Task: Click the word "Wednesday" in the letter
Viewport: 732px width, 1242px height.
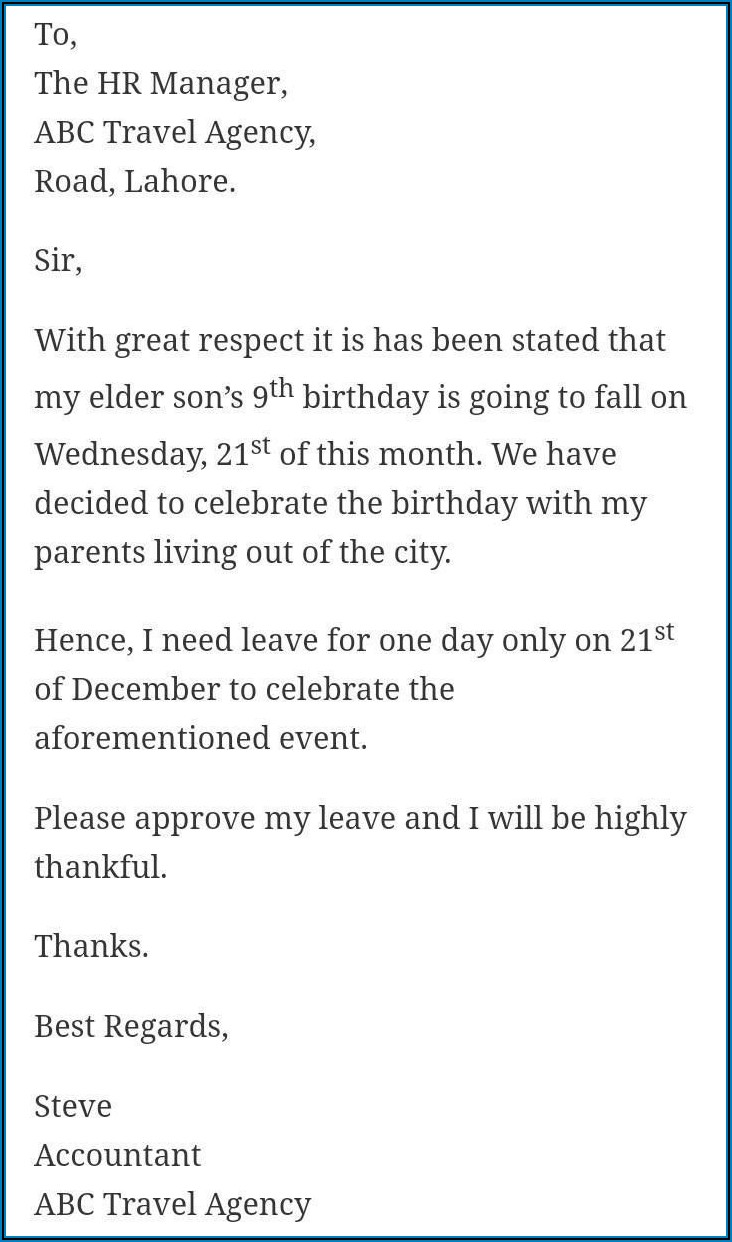Action: pos(119,455)
